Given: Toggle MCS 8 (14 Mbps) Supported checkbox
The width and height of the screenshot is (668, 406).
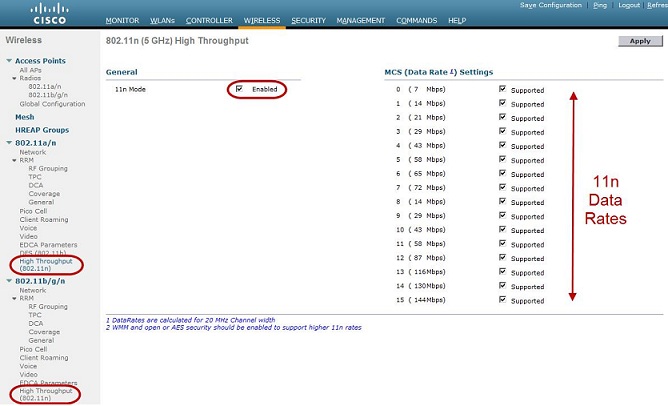Looking at the screenshot, I should pos(502,201).
